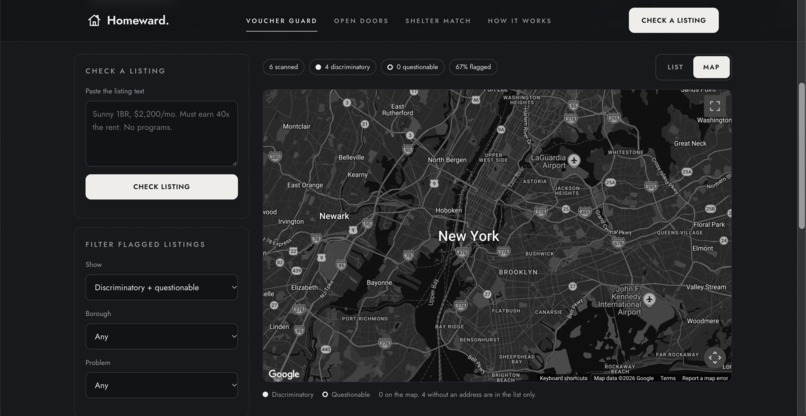
Task: Select the Map view toggle
Action: (711, 67)
